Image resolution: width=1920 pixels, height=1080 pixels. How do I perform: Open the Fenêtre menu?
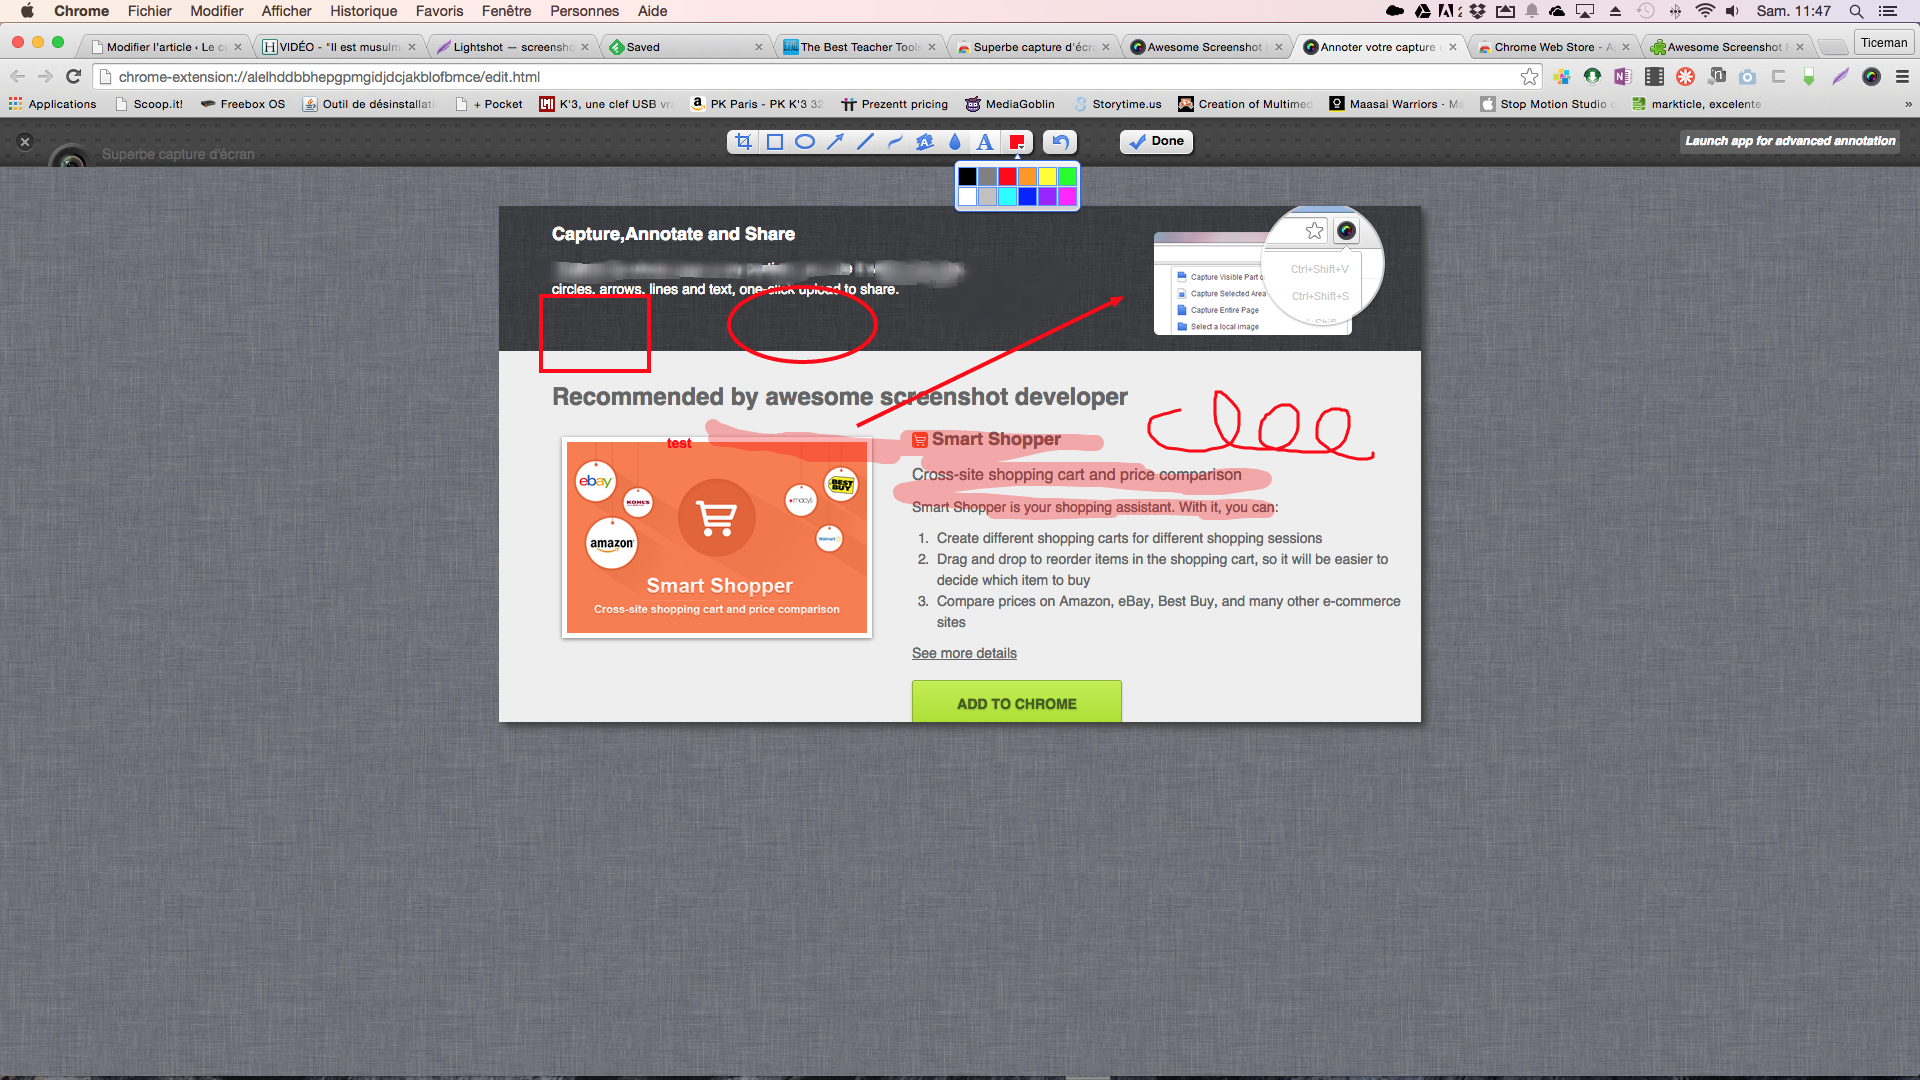506,11
